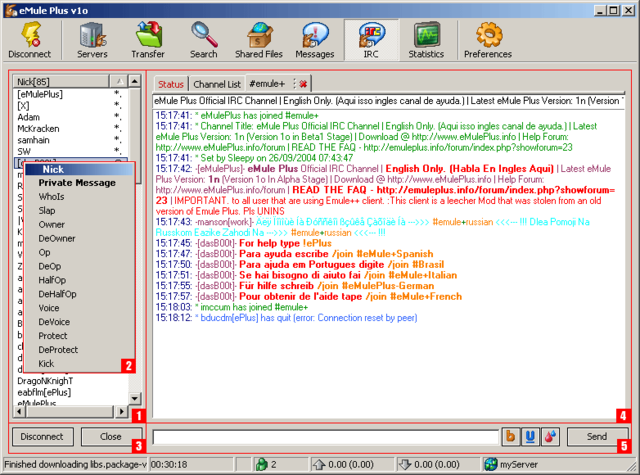Choose Slap from context menu
The image size is (640, 475).
point(47,211)
